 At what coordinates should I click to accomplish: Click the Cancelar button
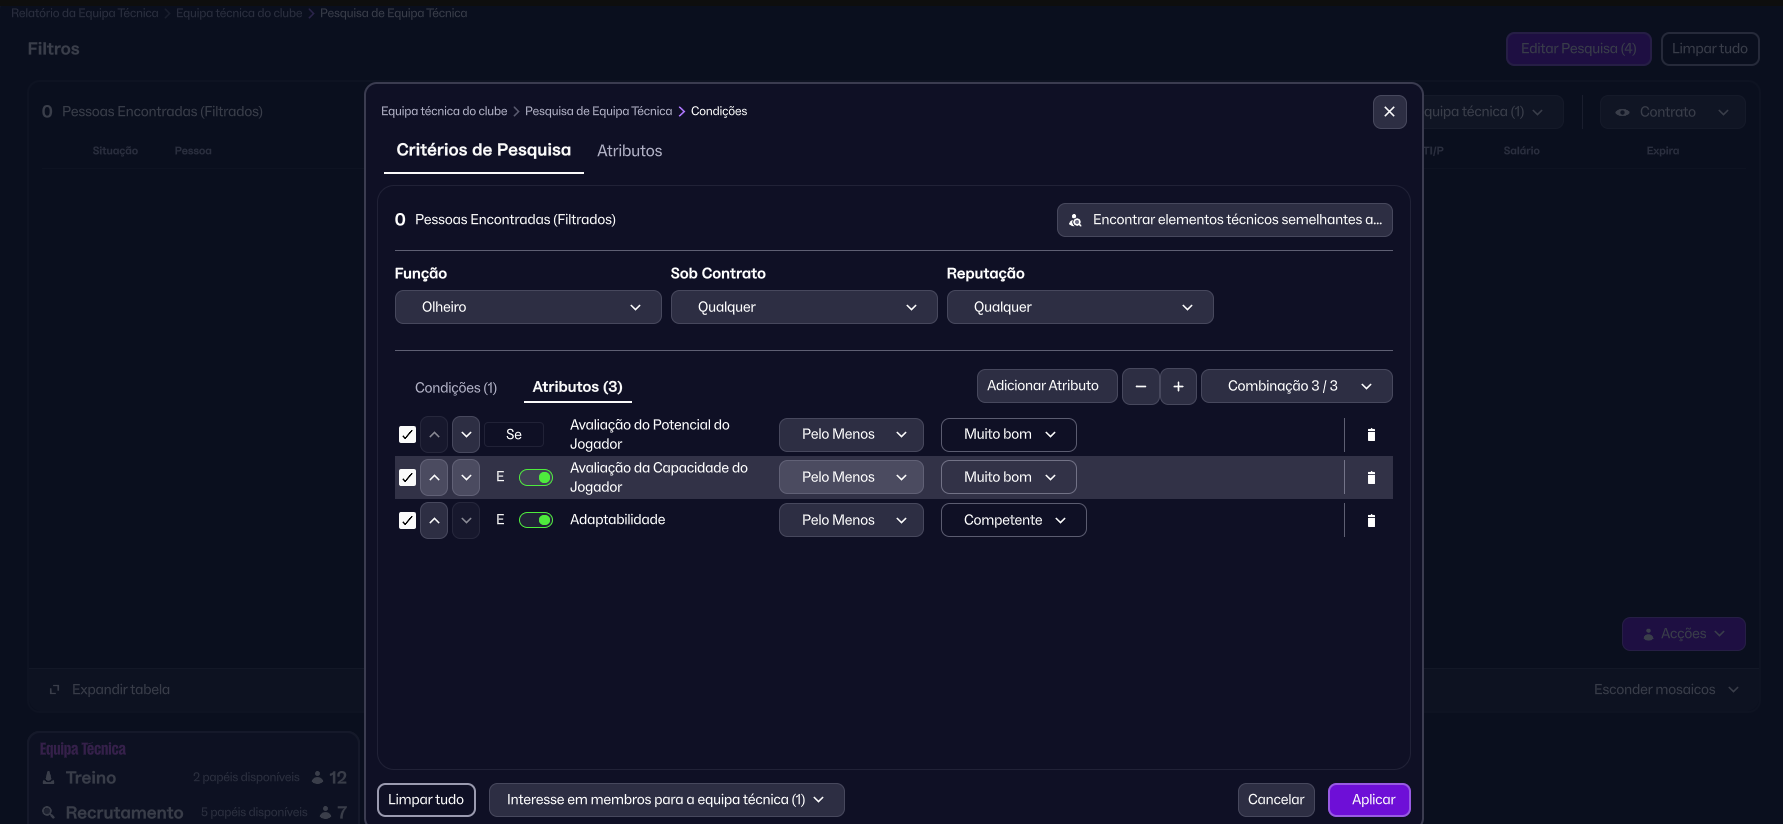pyautogui.click(x=1276, y=800)
